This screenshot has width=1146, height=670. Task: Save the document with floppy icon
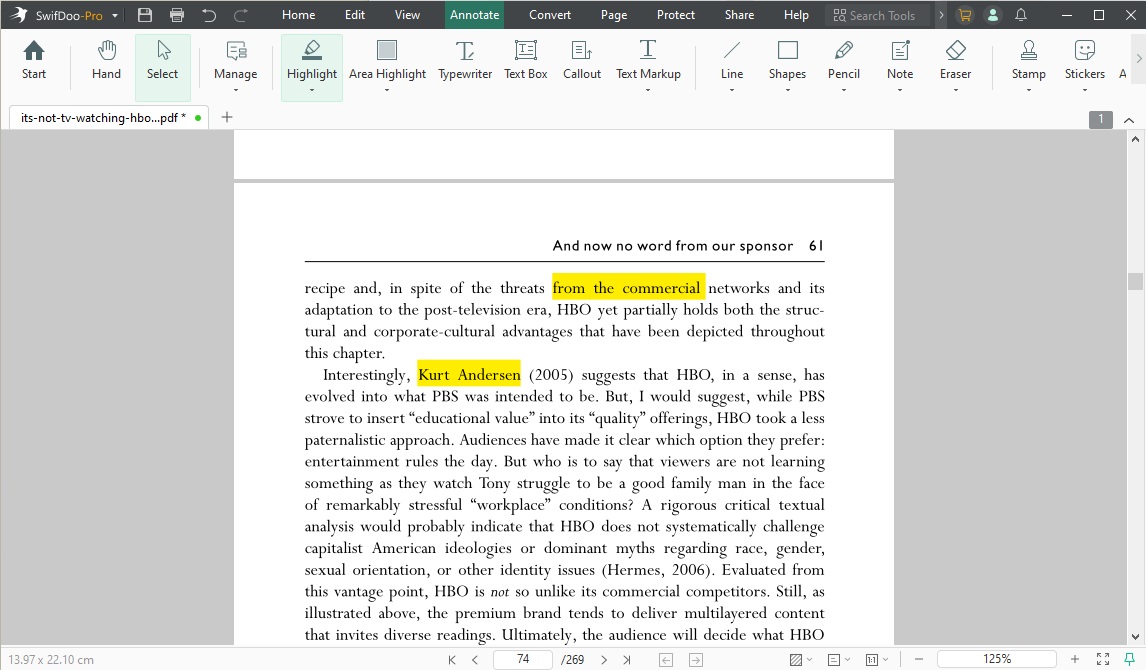tap(145, 15)
